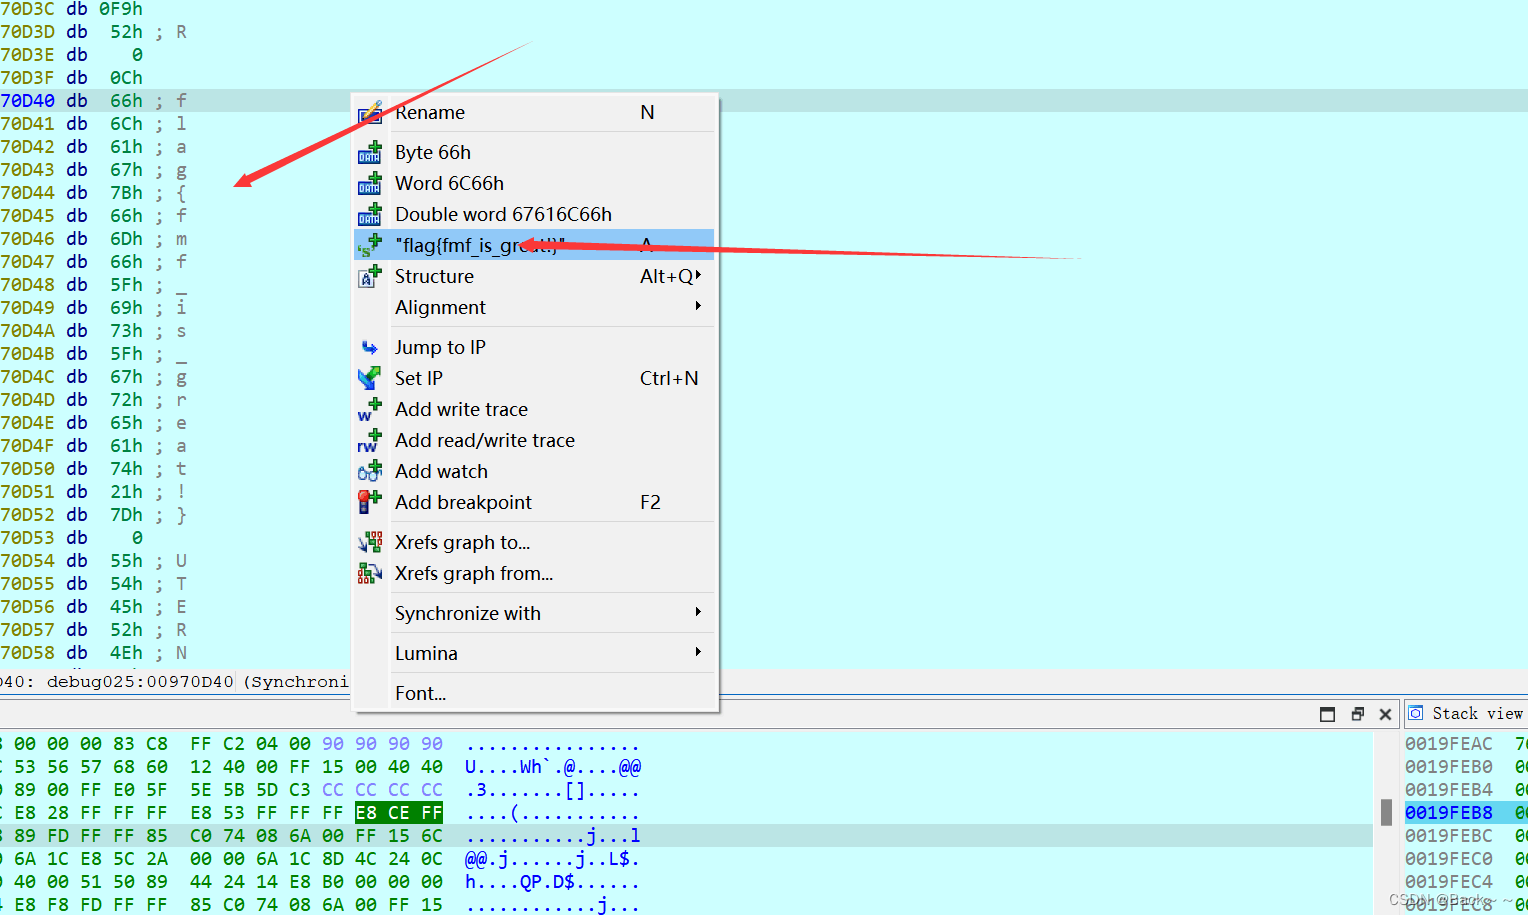This screenshot has width=1528, height=915.
Task: Open the Synchronize with entry
Action: (x=535, y=613)
